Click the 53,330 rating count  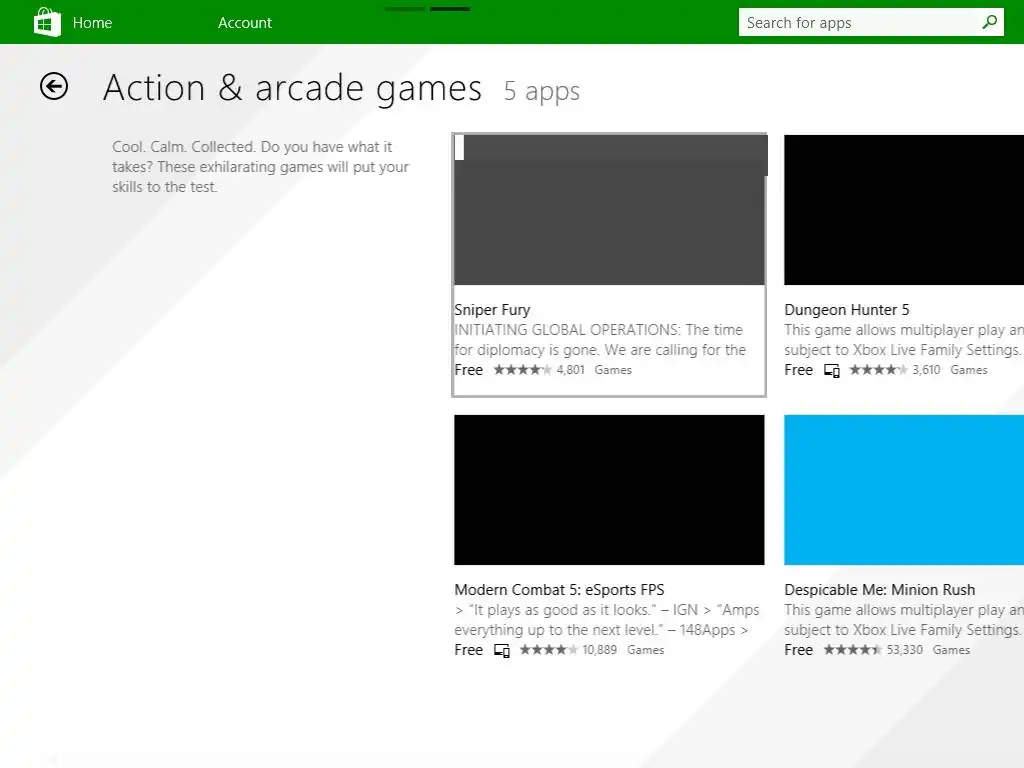point(904,650)
